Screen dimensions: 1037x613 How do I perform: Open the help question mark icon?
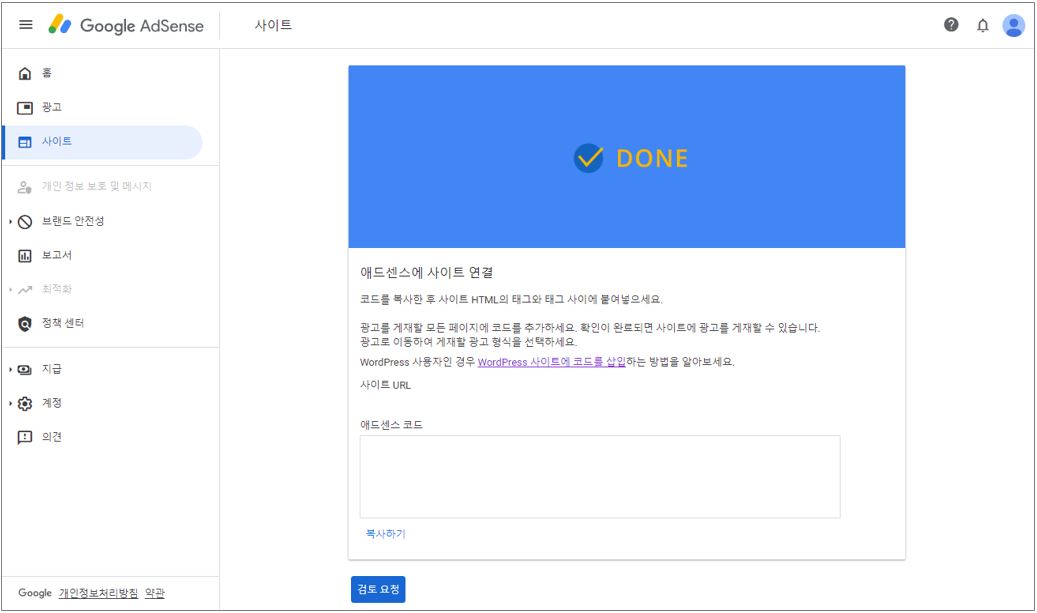click(x=951, y=26)
